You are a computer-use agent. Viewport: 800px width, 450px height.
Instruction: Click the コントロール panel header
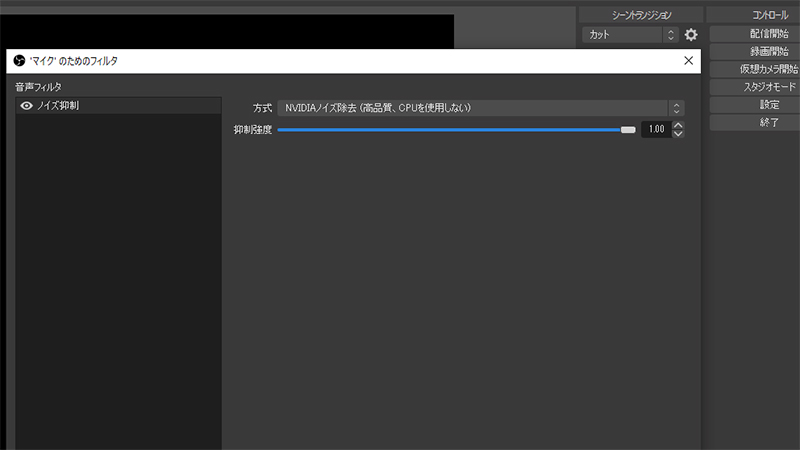click(753, 15)
